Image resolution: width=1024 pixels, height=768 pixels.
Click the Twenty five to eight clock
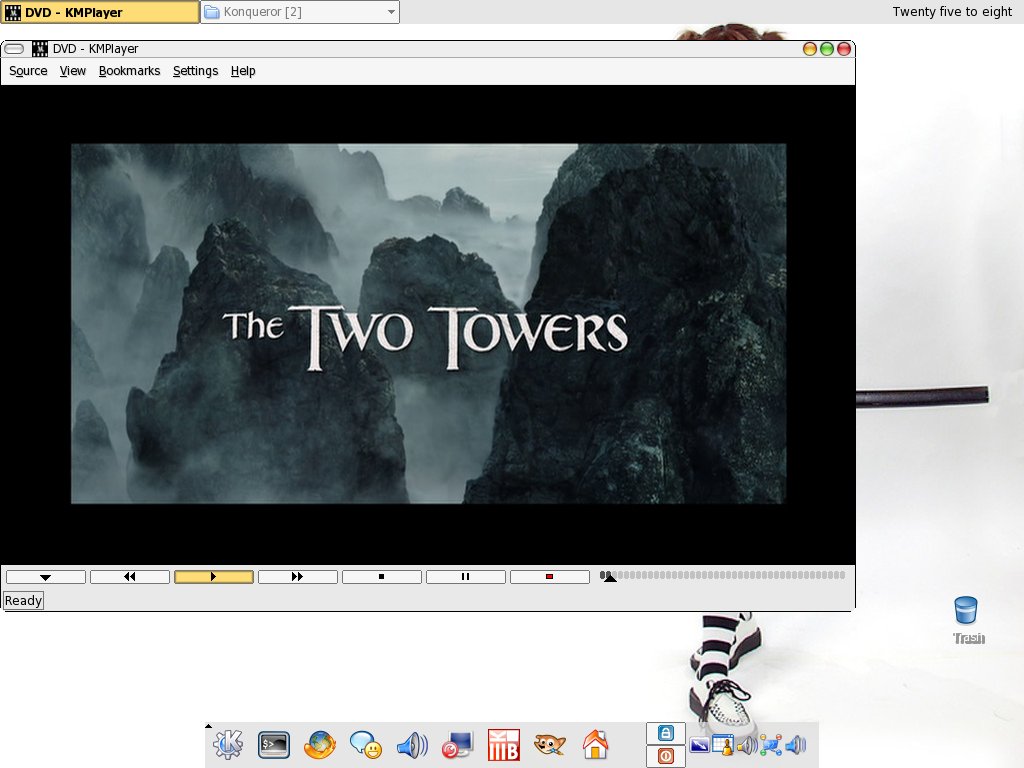952,12
